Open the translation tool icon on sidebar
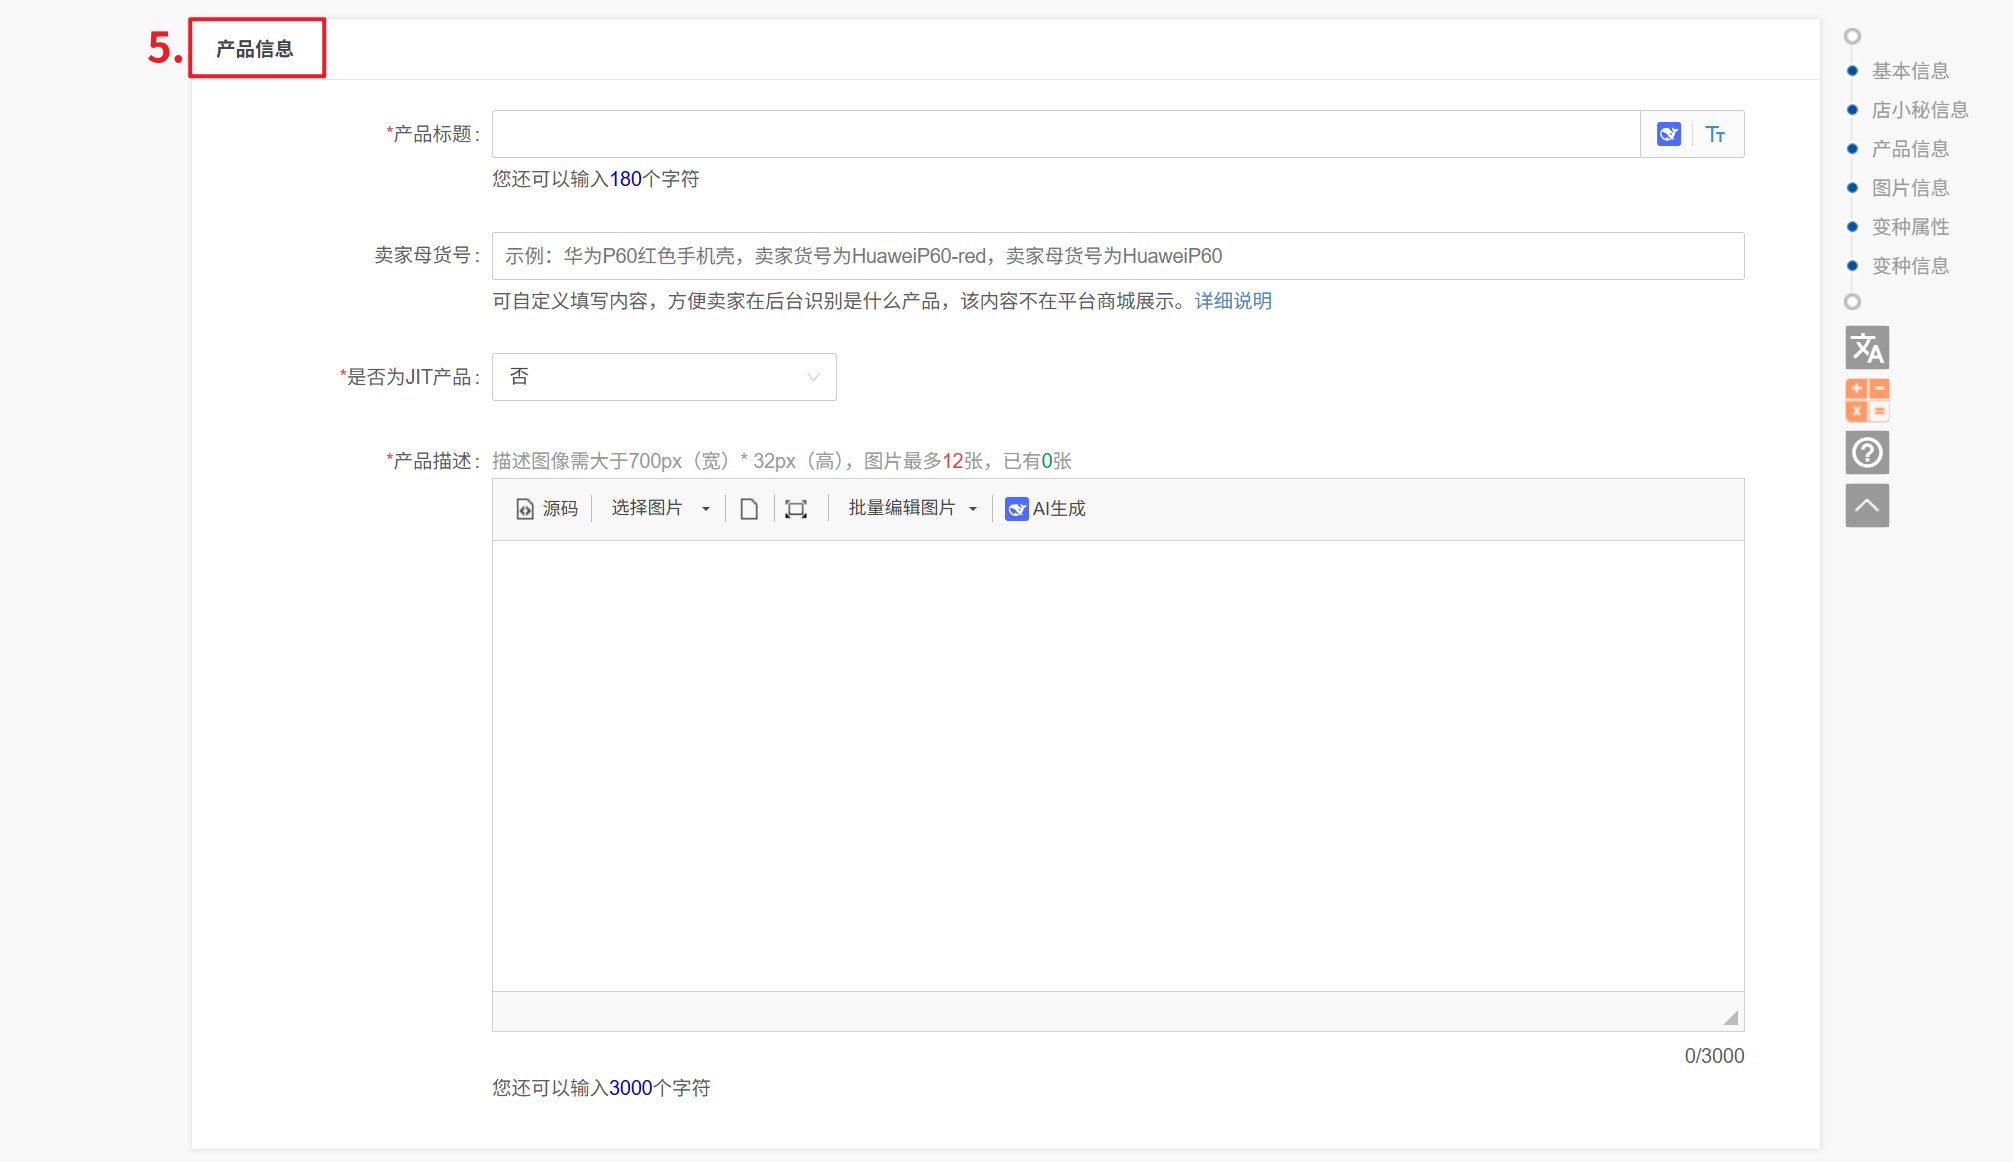 click(1866, 348)
